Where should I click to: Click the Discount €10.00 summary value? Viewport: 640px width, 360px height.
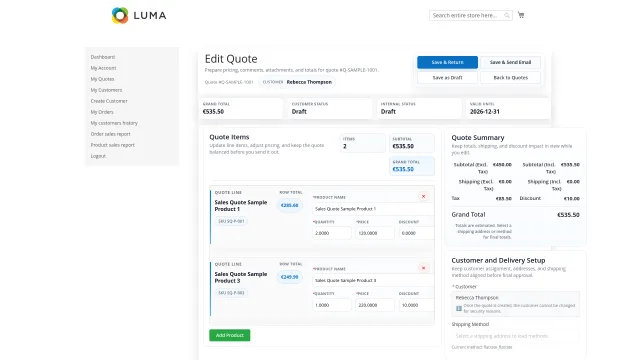[x=571, y=199]
